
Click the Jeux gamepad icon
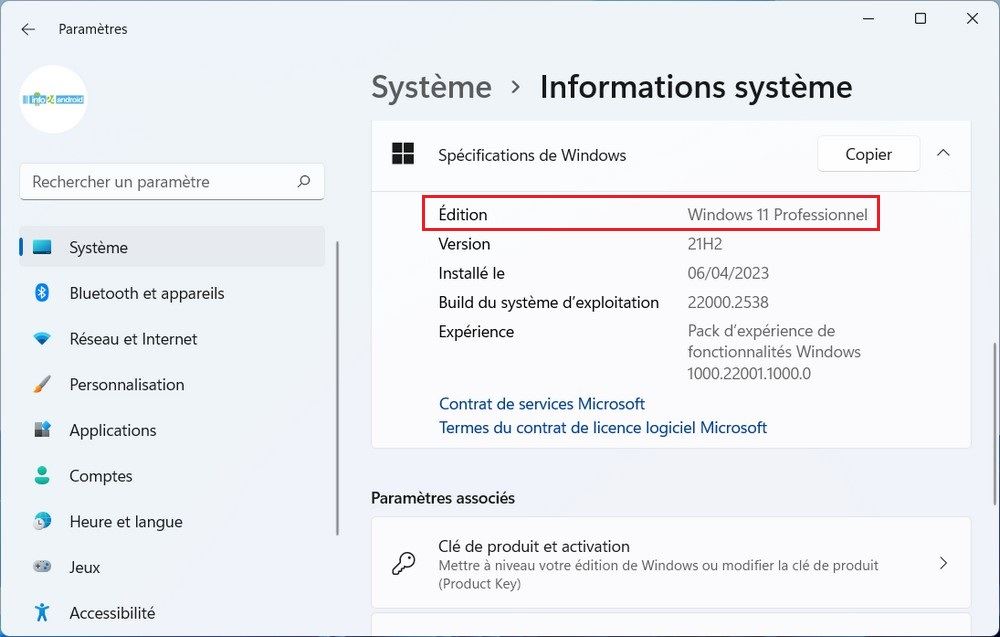[42, 567]
